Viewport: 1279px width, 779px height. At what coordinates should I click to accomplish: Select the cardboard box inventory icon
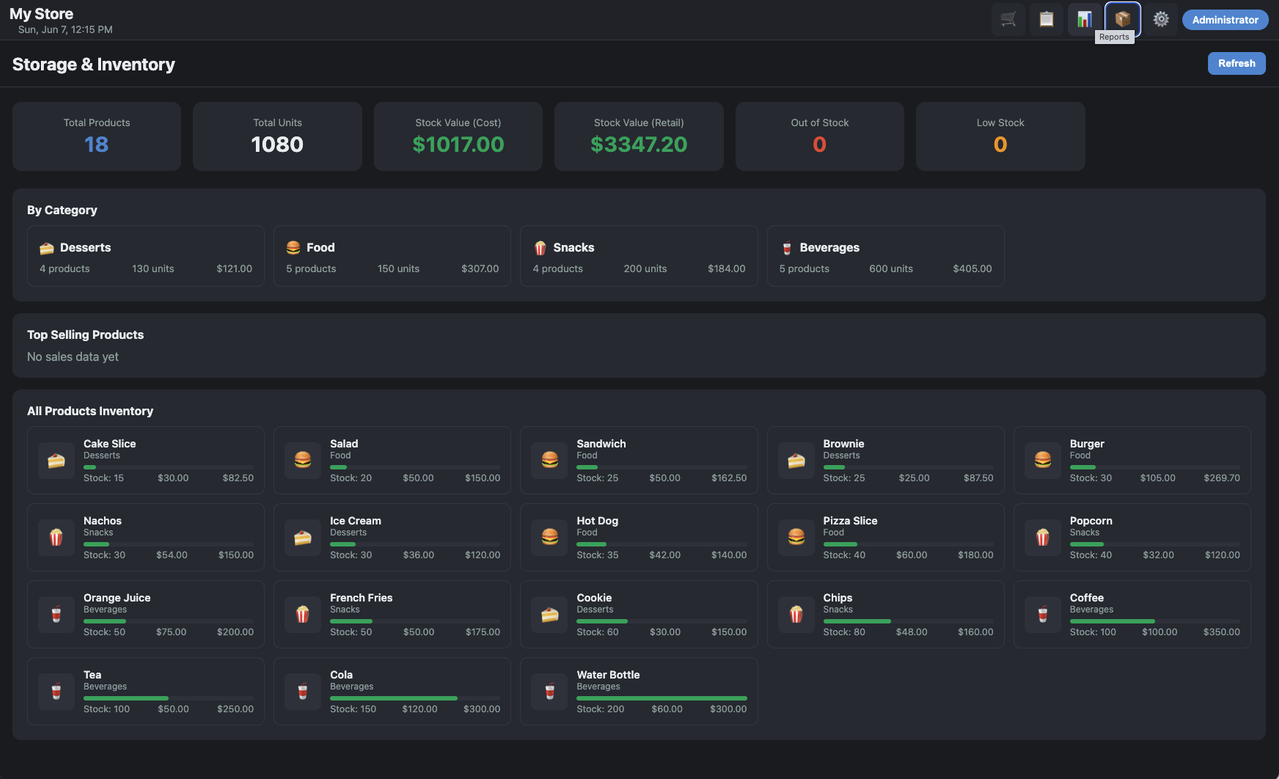[x=1122, y=19]
